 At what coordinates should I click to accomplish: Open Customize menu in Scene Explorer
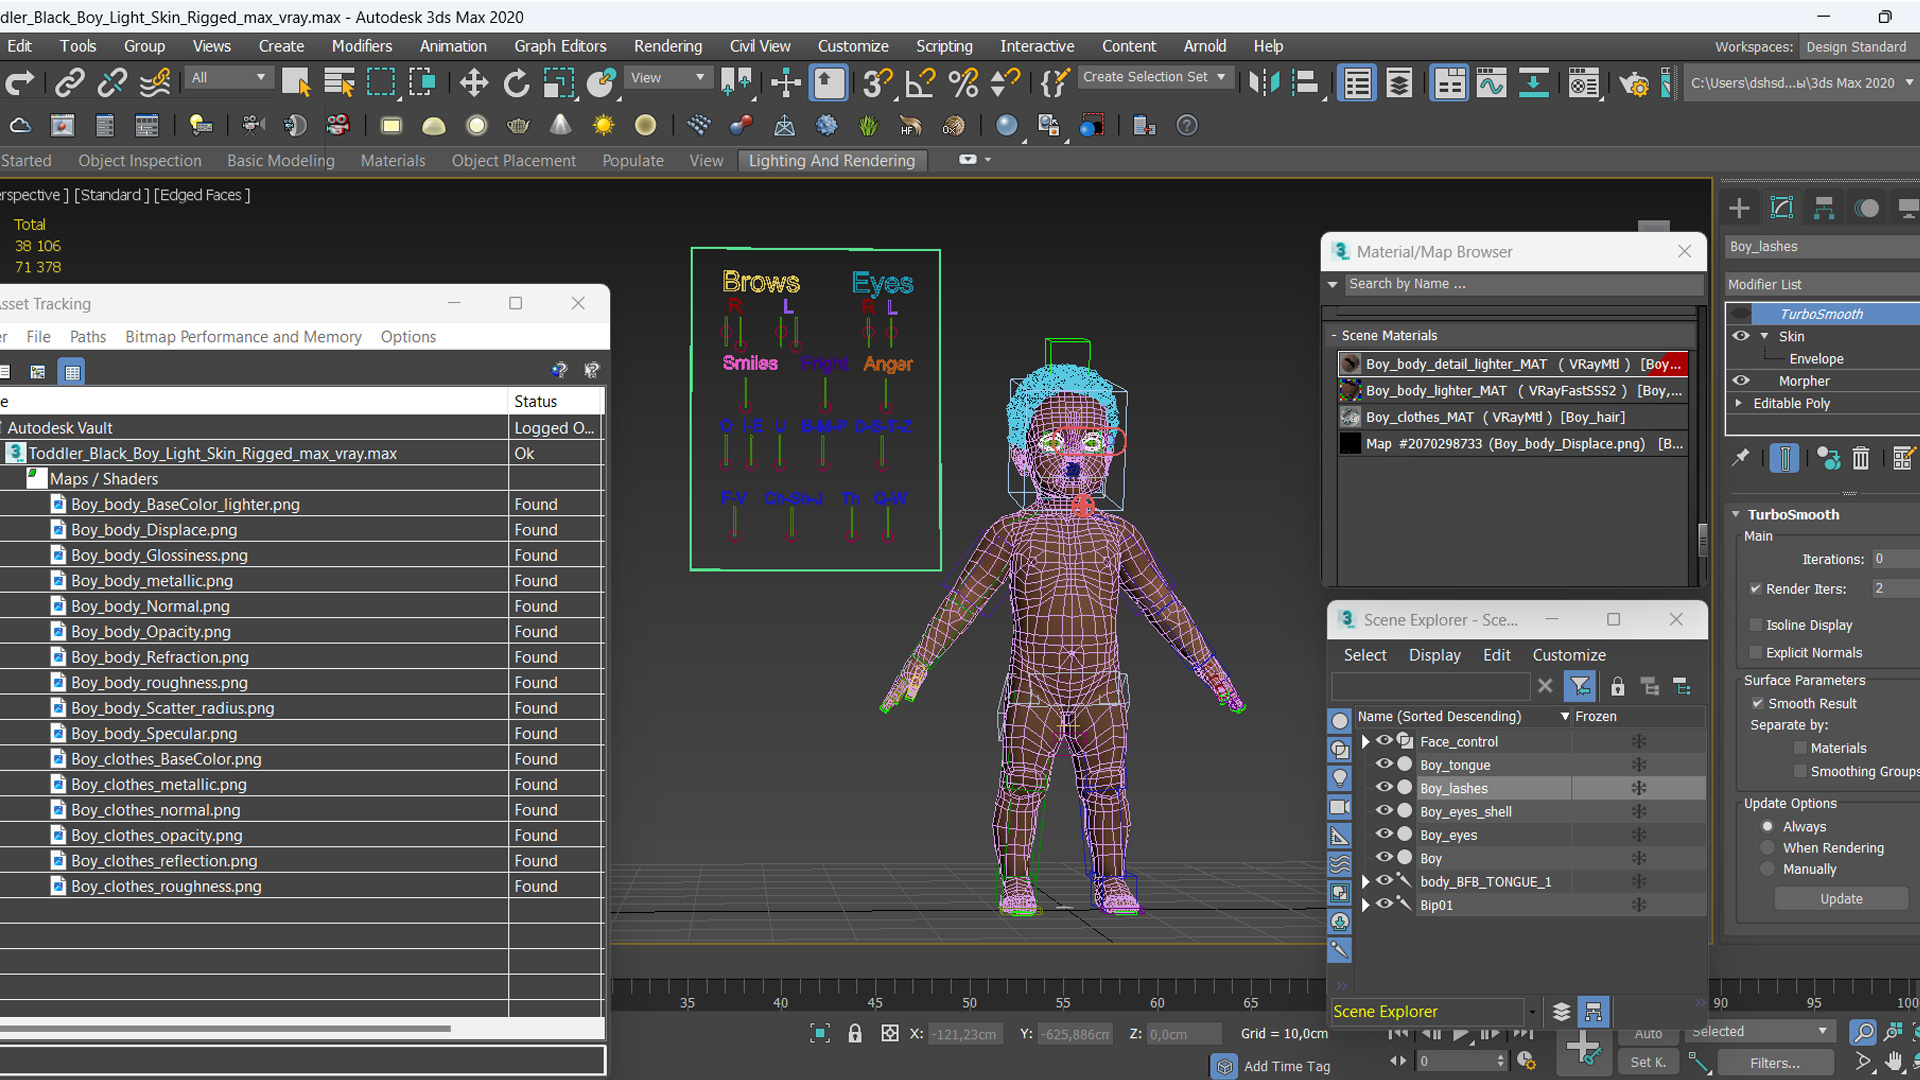coord(1569,655)
